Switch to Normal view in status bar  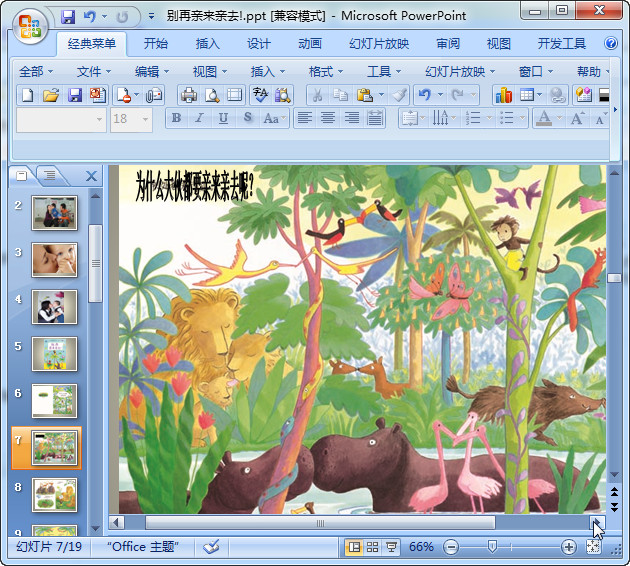pos(354,547)
